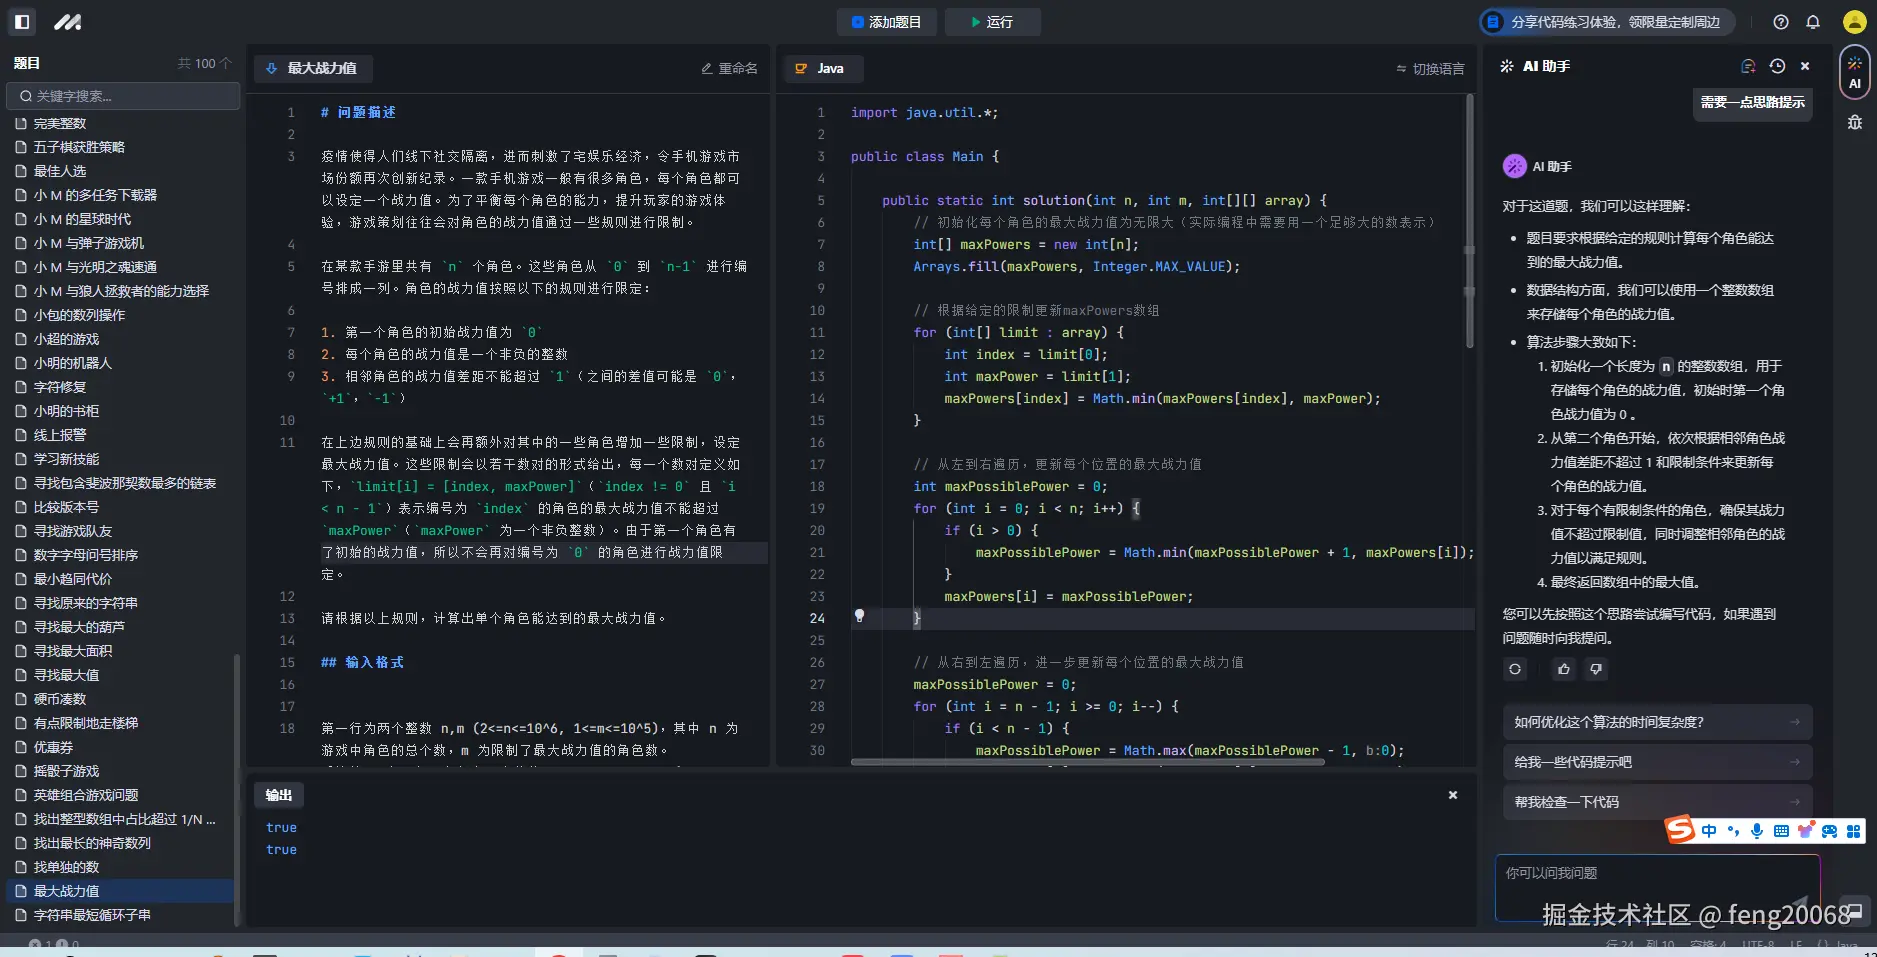Image resolution: width=1877 pixels, height=957 pixels.
Task: Click the 添加题目 add problem button
Action: point(886,22)
